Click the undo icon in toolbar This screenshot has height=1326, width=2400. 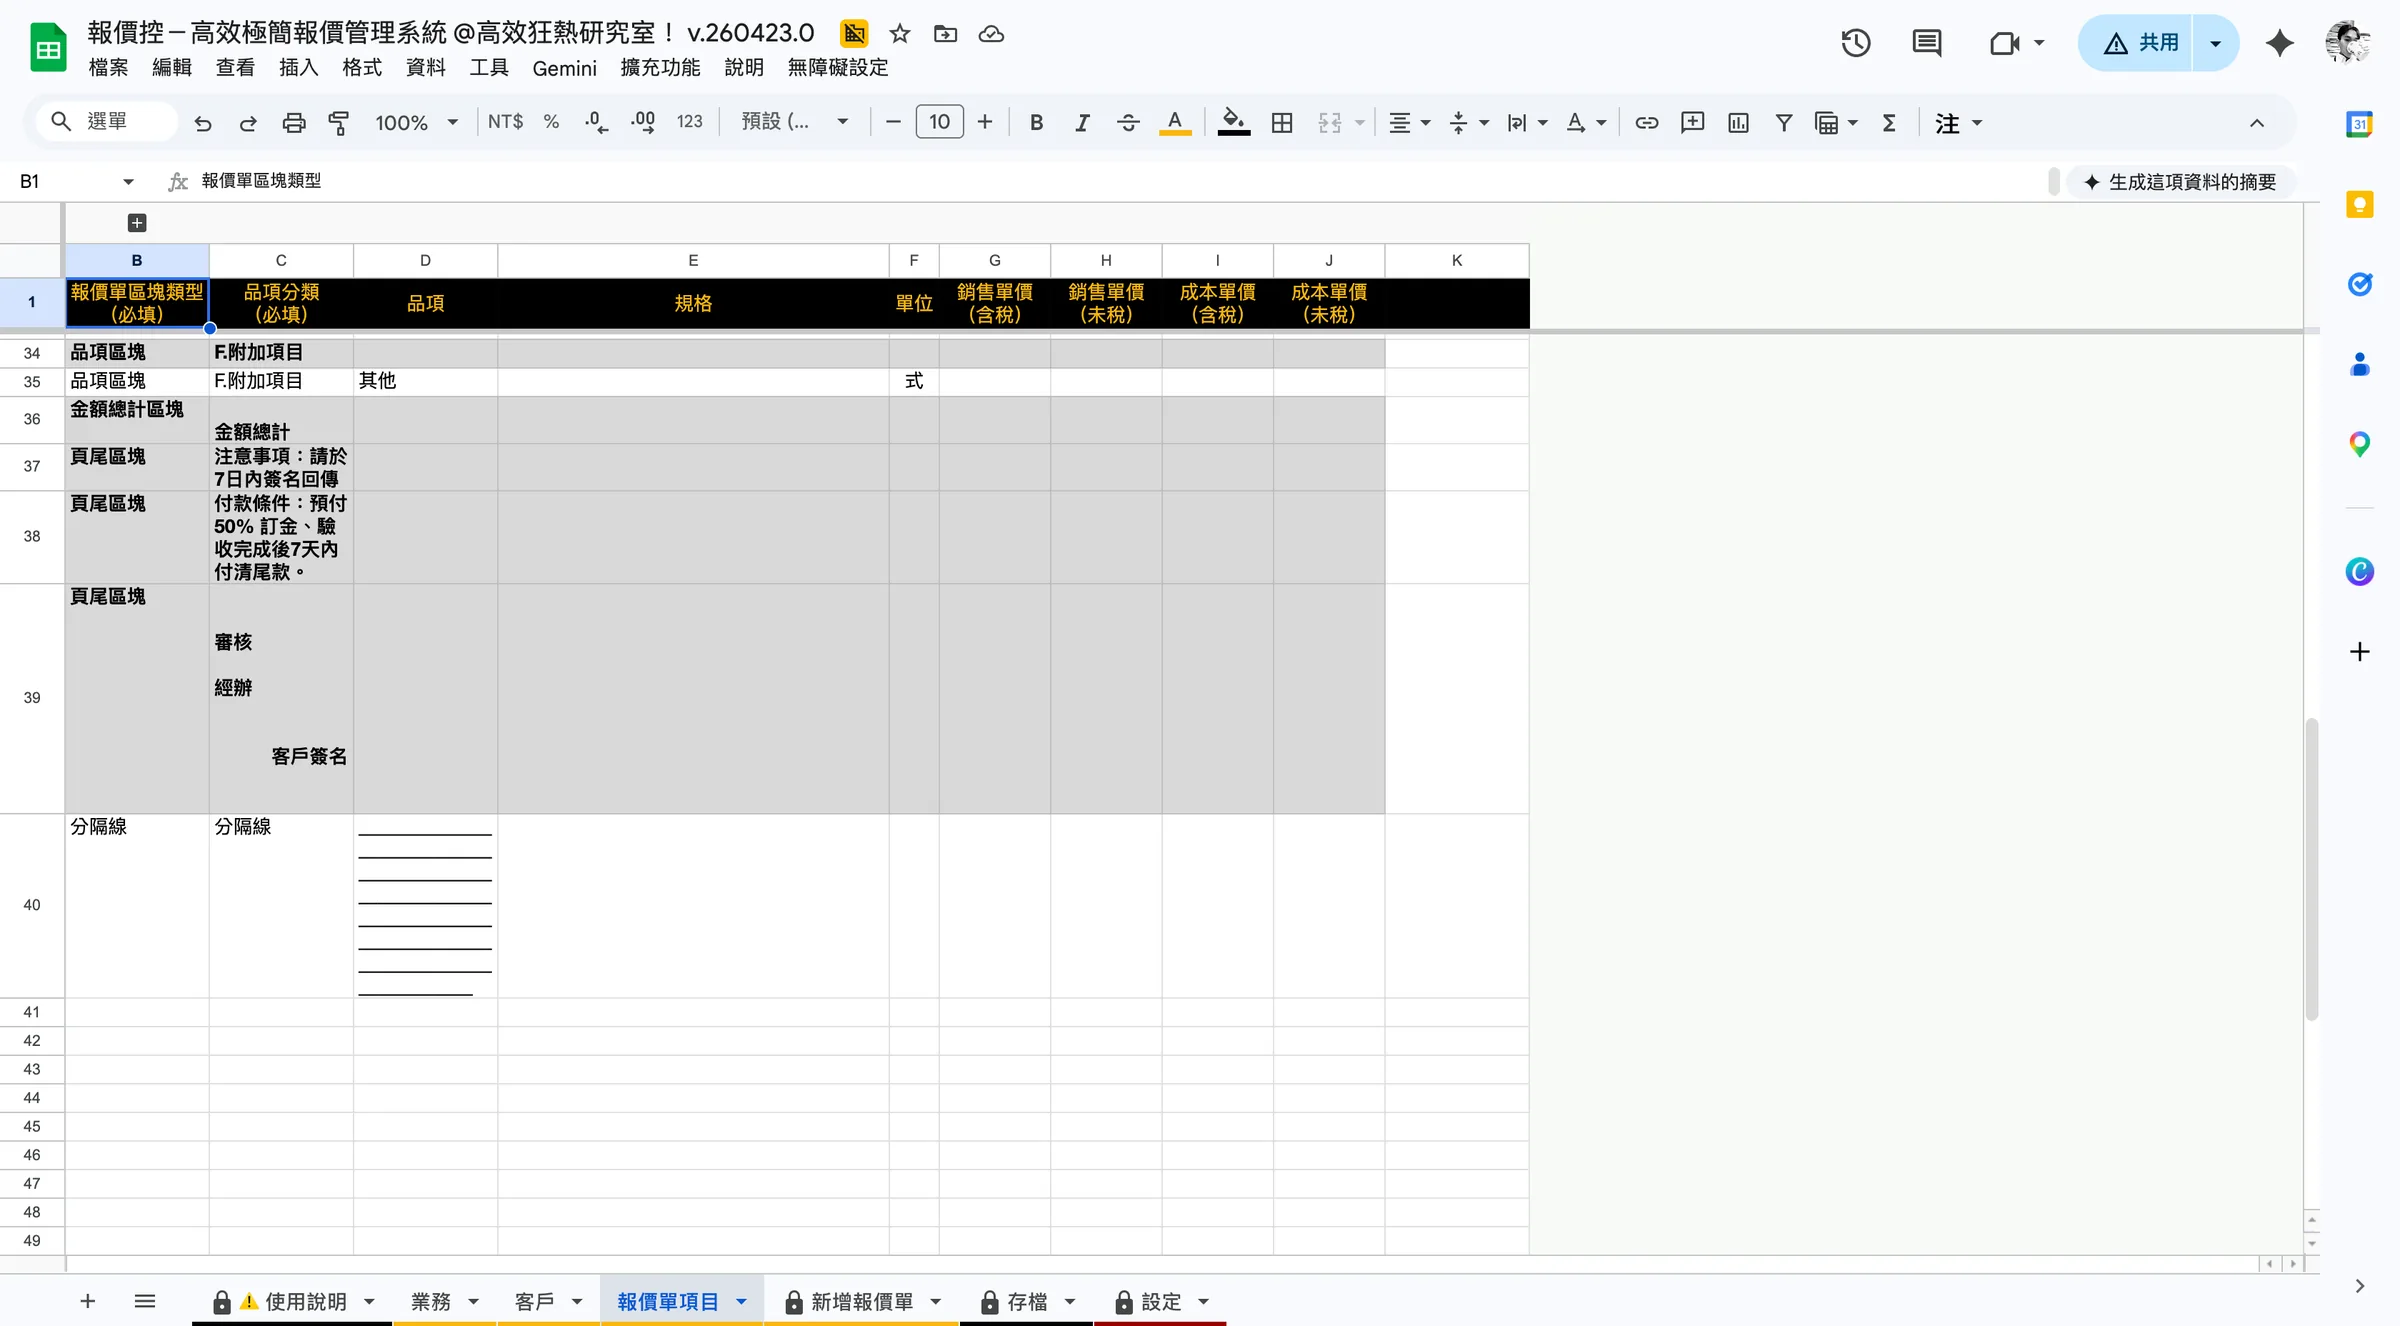tap(203, 123)
